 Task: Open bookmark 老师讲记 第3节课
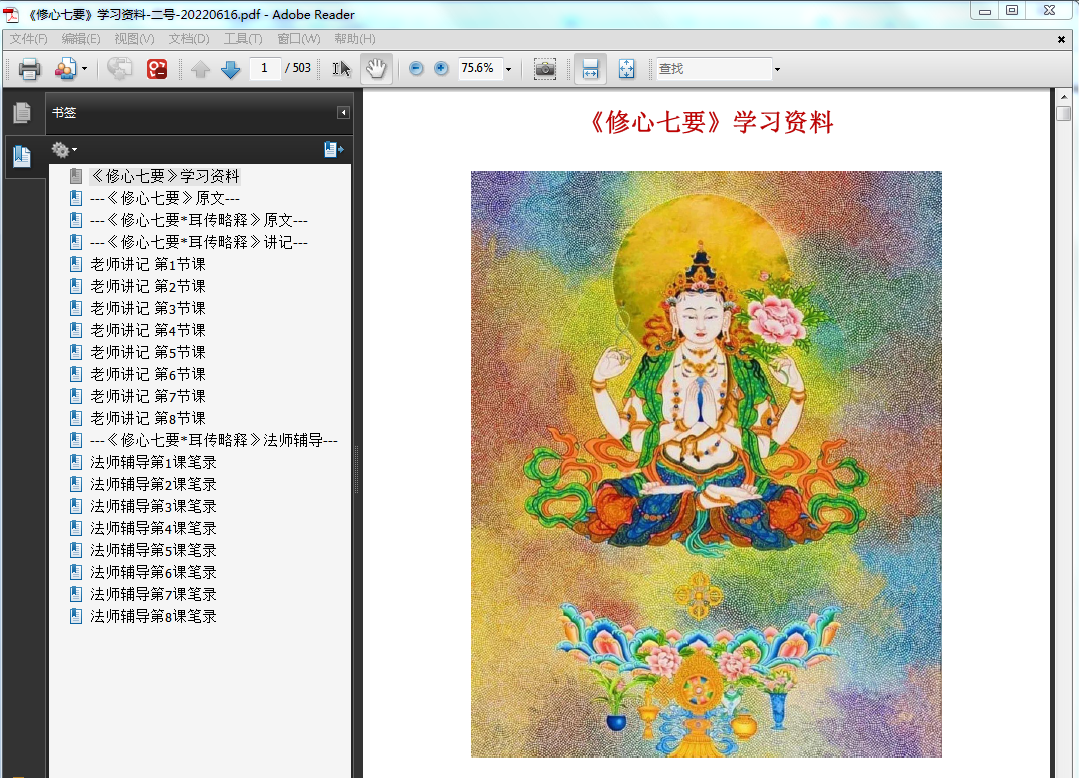point(148,308)
